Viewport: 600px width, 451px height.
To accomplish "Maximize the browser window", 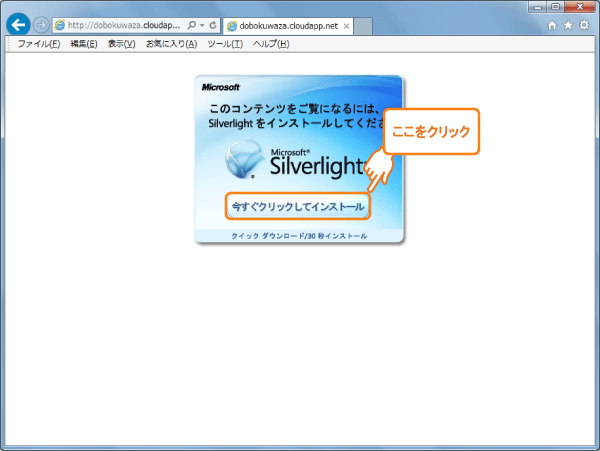I will [x=555, y=7].
